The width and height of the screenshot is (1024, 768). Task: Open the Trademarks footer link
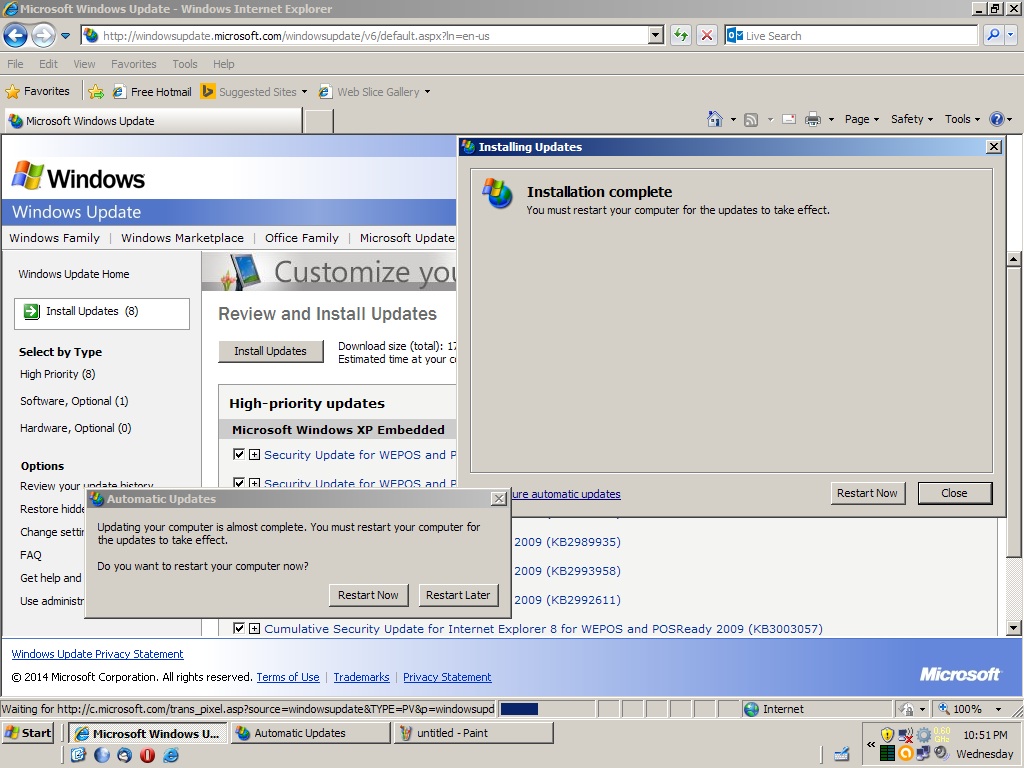click(361, 677)
